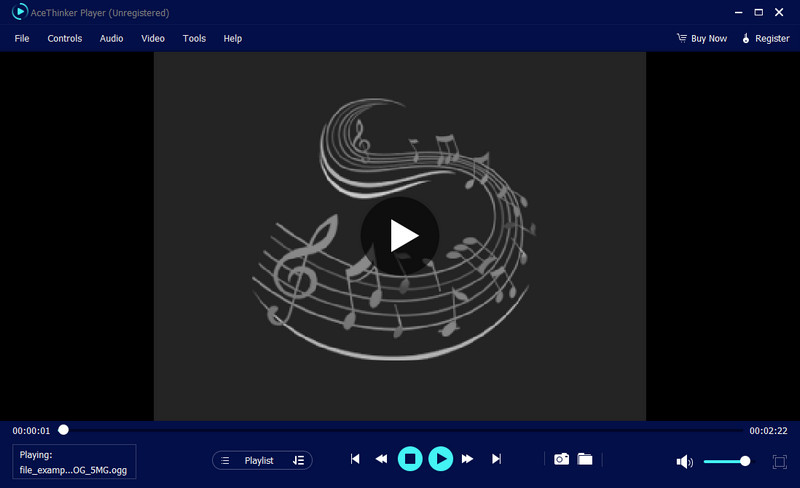Viewport: 800px width, 488px height.
Task: Open the File menu
Action: coord(21,38)
